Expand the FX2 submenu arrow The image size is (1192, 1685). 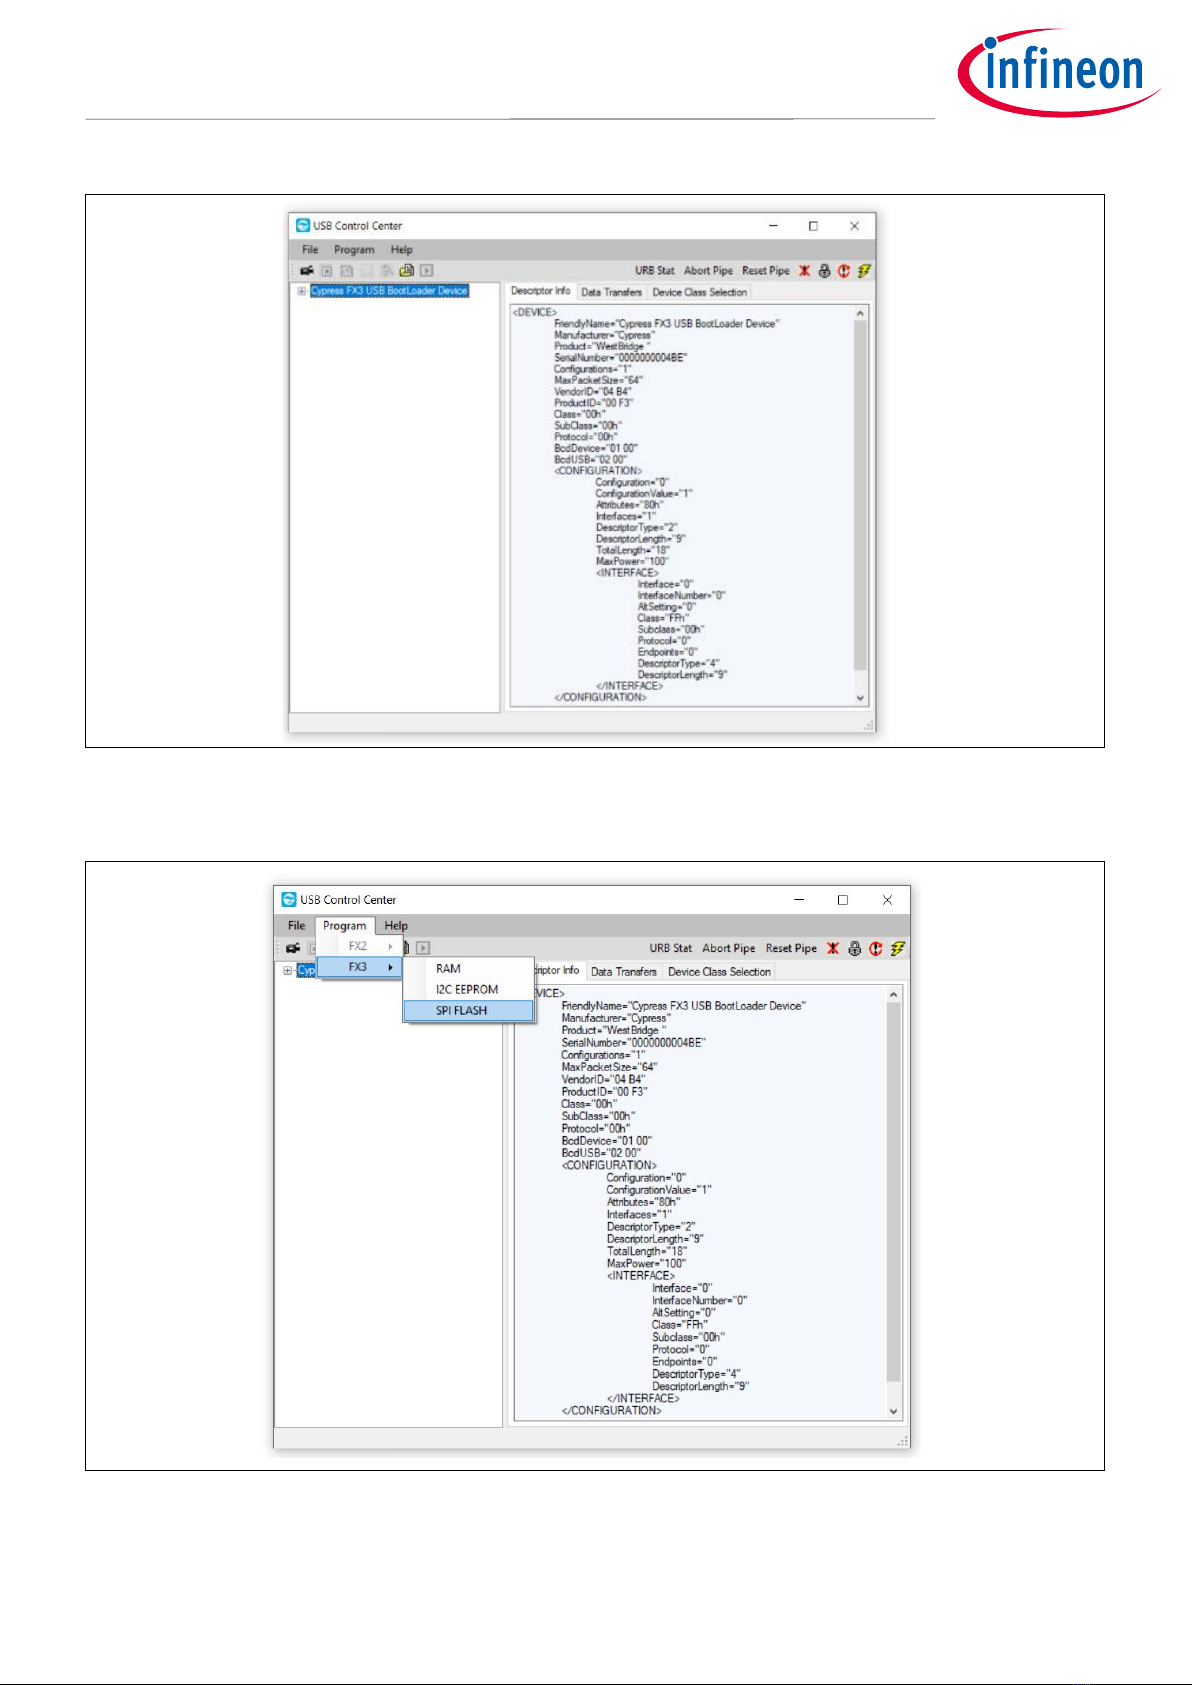tap(390, 946)
